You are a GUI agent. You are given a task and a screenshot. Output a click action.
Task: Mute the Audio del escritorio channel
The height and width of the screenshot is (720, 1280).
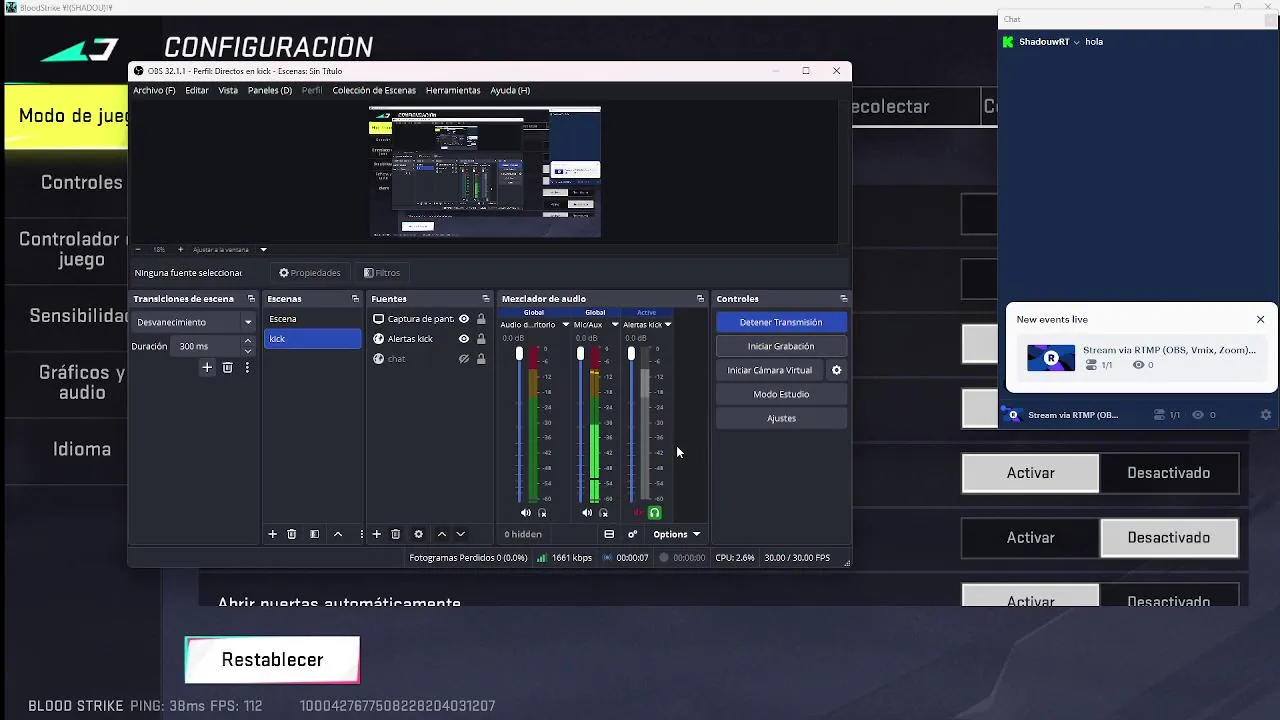pyautogui.click(x=526, y=513)
